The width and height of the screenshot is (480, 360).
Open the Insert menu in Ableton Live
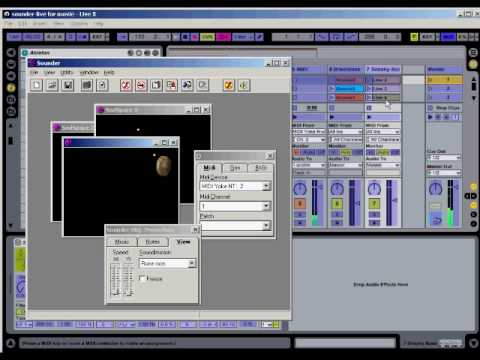pos(40,24)
